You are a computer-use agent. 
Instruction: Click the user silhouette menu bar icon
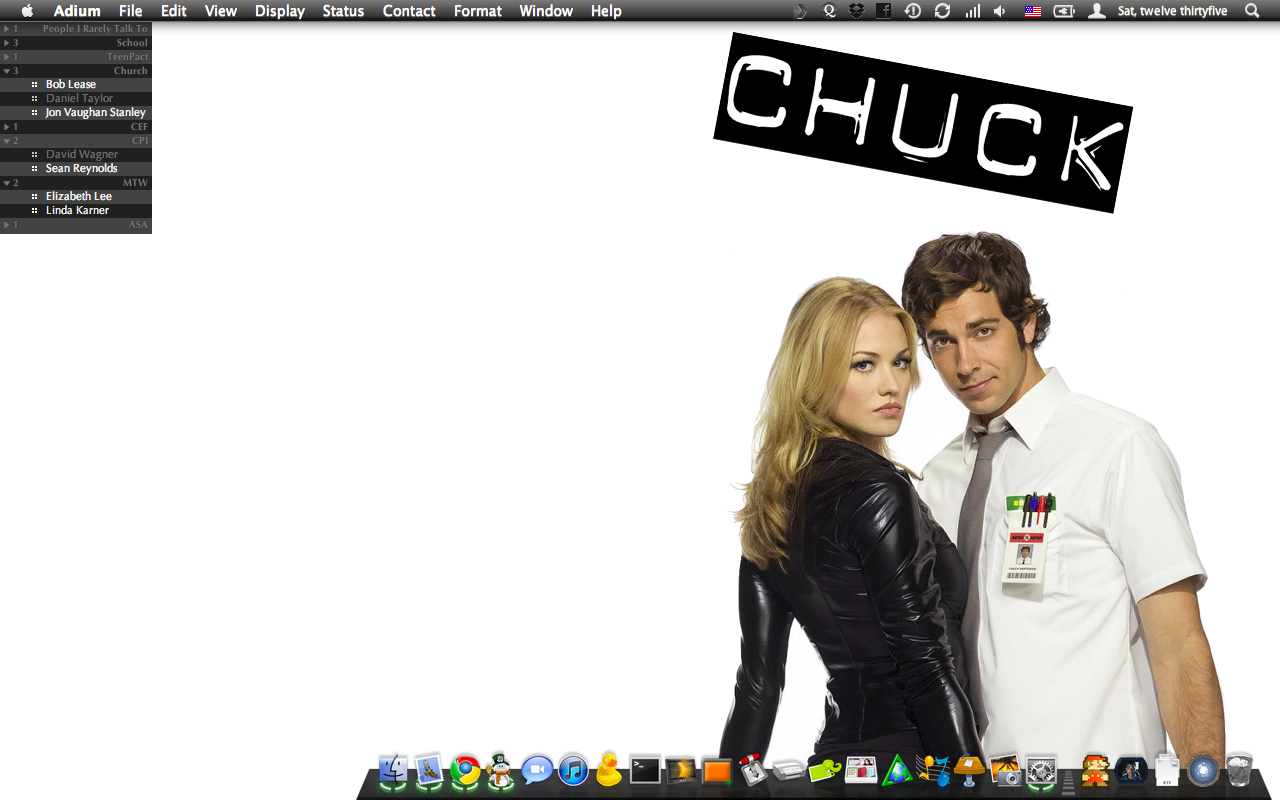pos(1097,11)
